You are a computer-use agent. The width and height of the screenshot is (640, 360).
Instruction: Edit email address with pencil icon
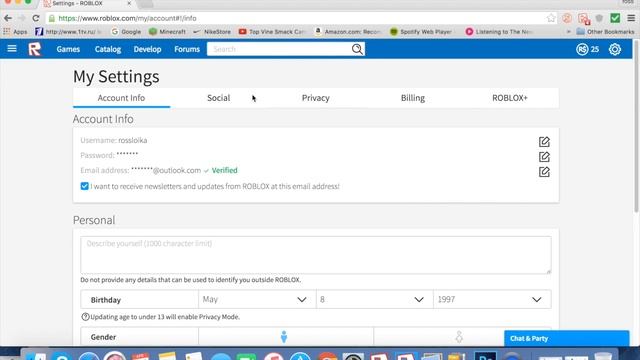click(x=544, y=172)
